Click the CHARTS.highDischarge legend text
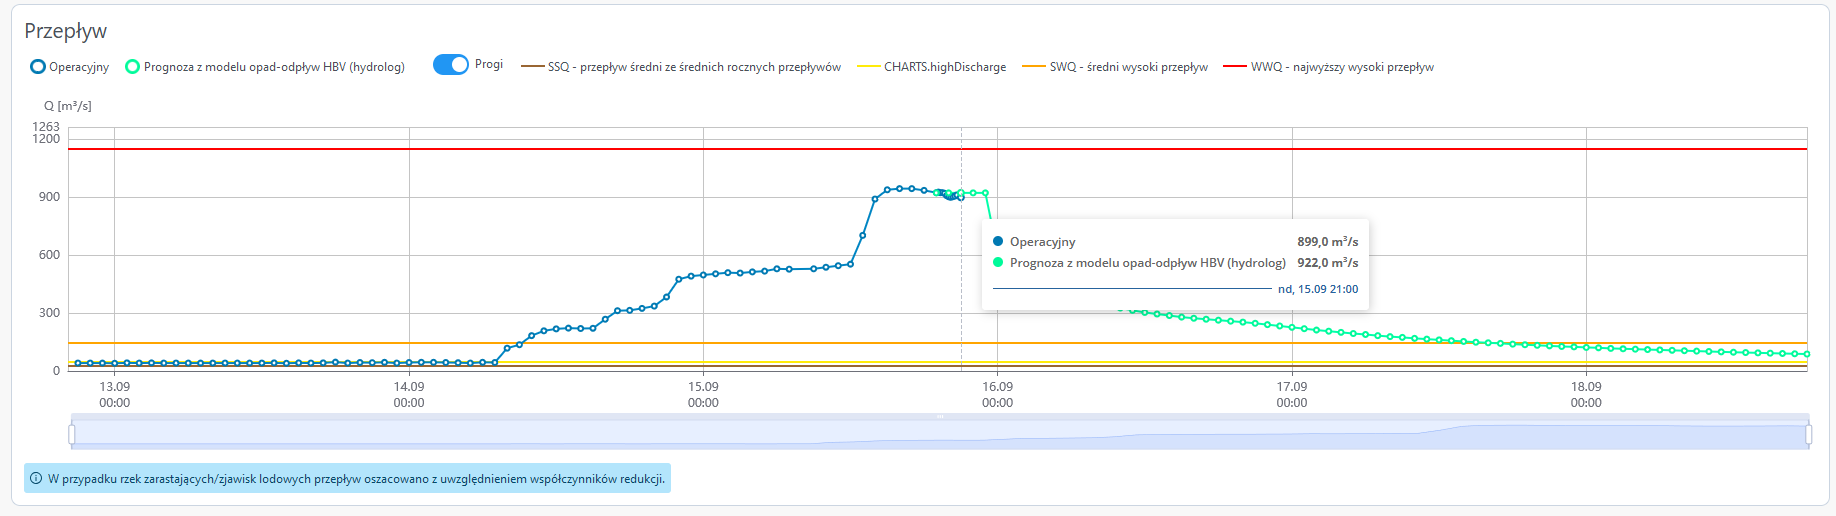 pos(945,67)
